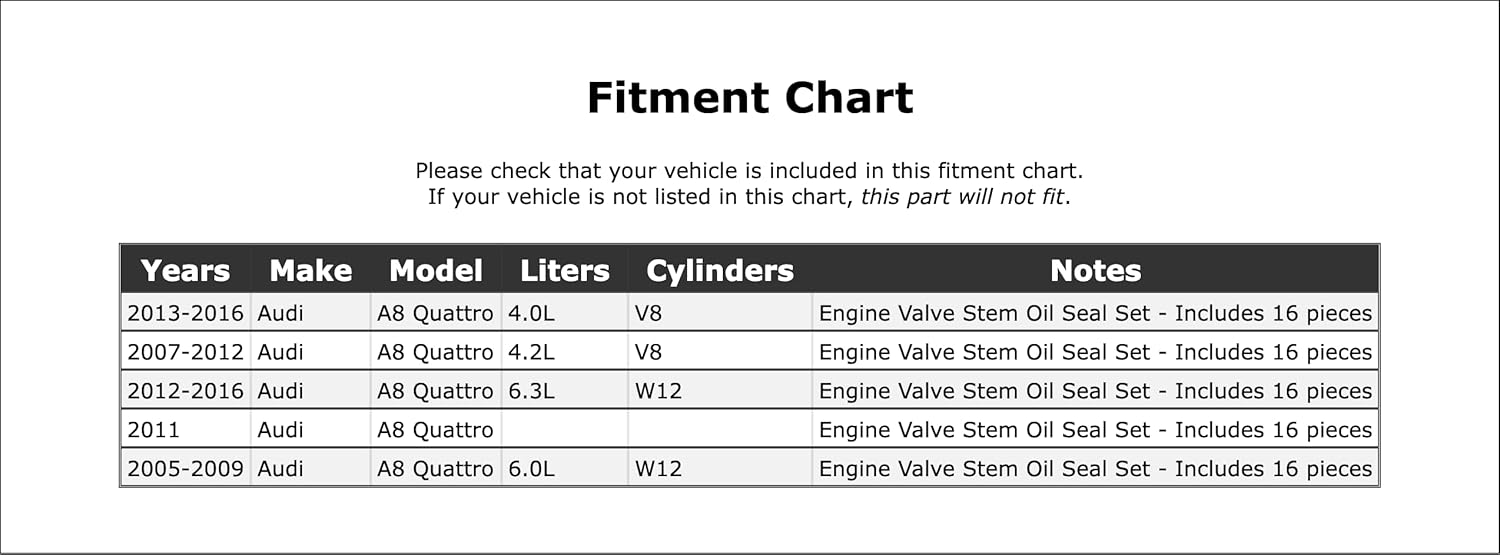Select the 2007-2012 years cell
1500x555 pixels.
point(185,353)
